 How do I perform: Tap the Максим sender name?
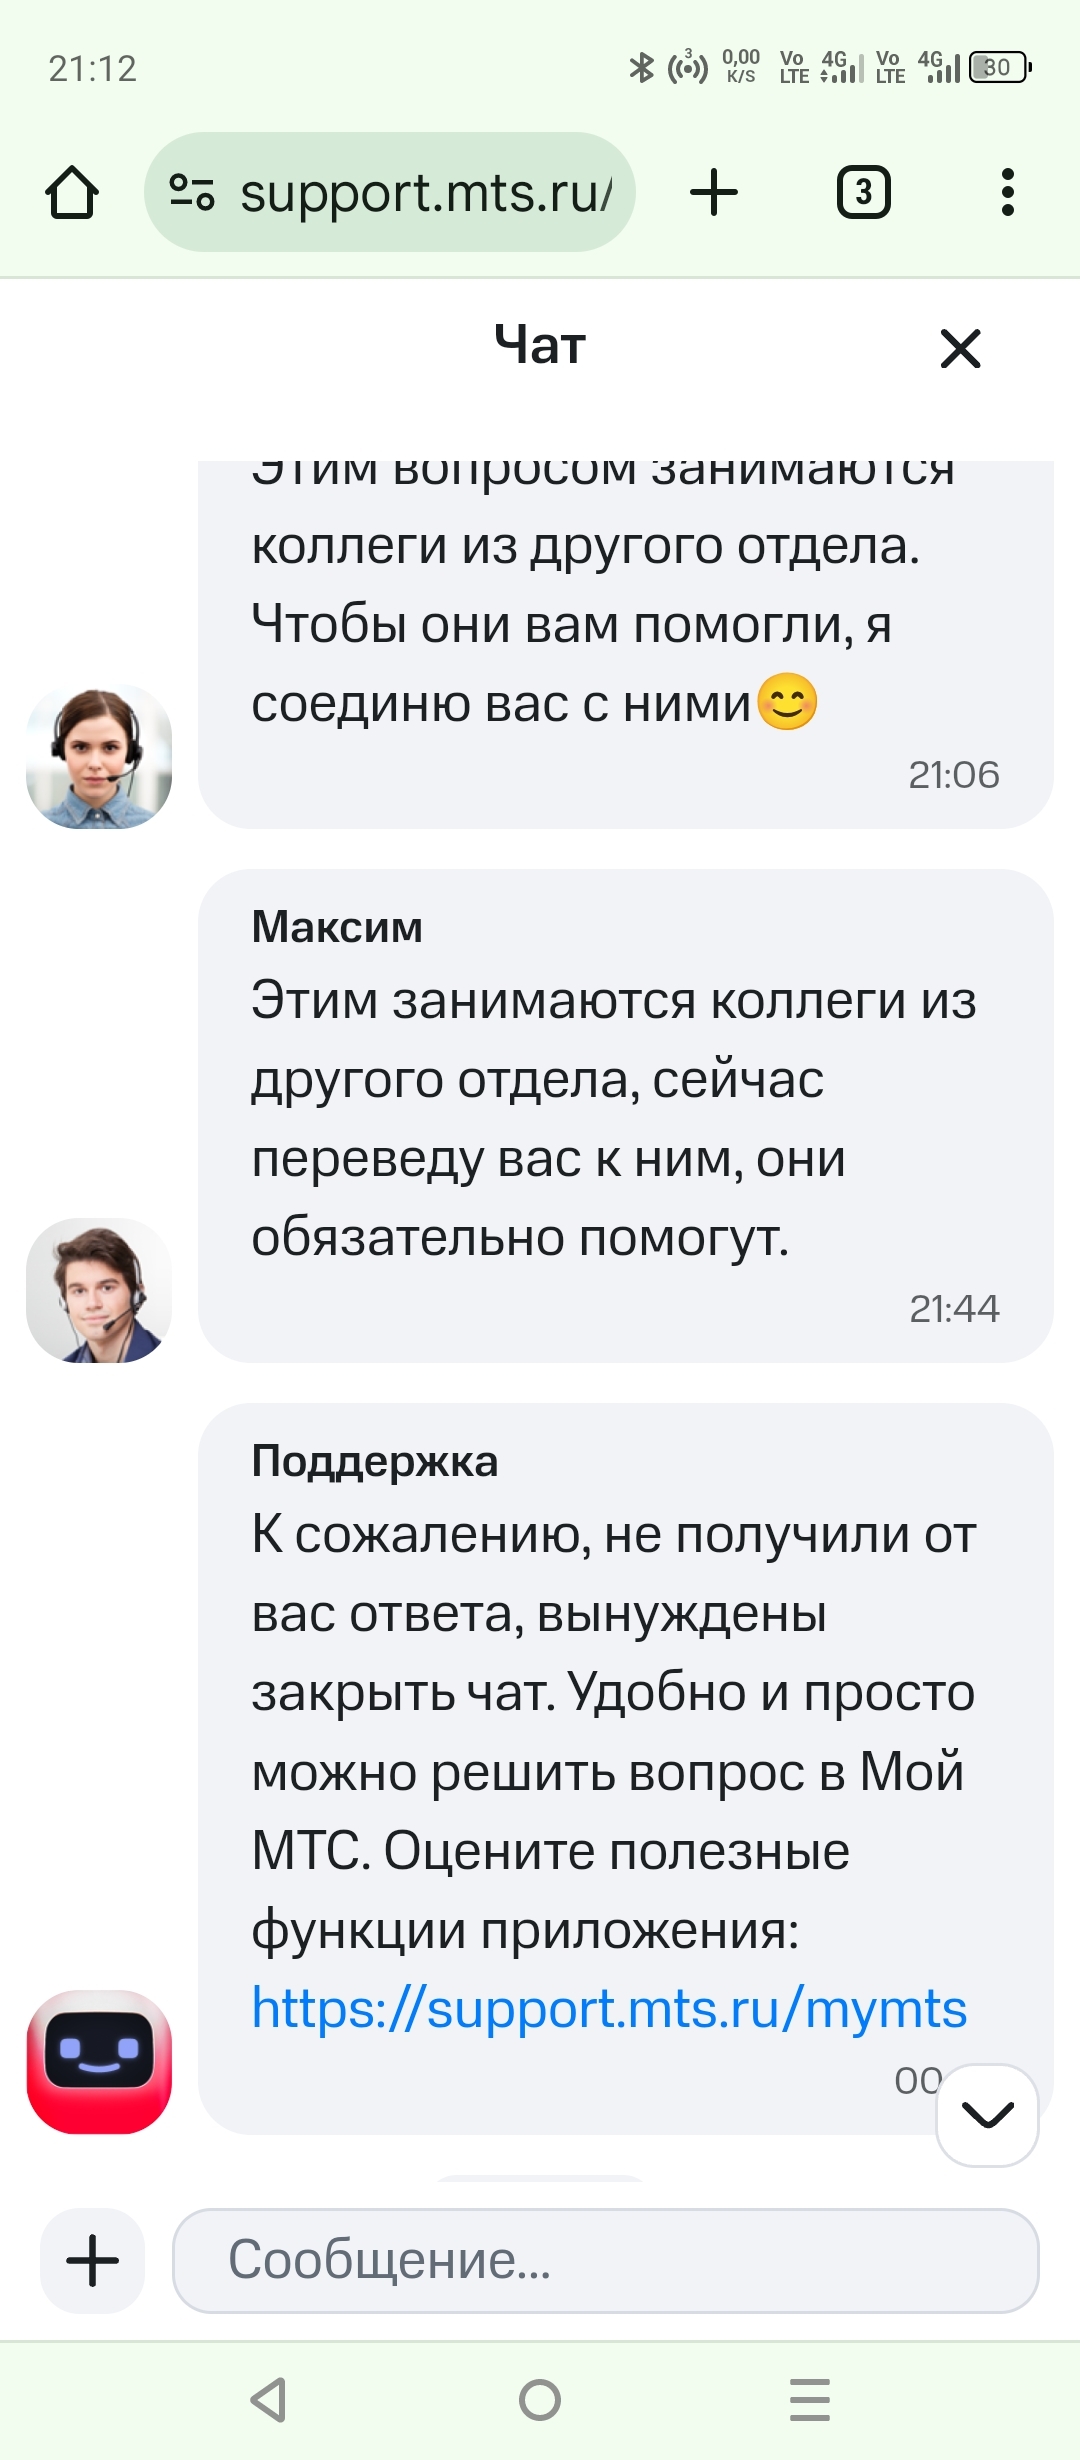tap(337, 927)
